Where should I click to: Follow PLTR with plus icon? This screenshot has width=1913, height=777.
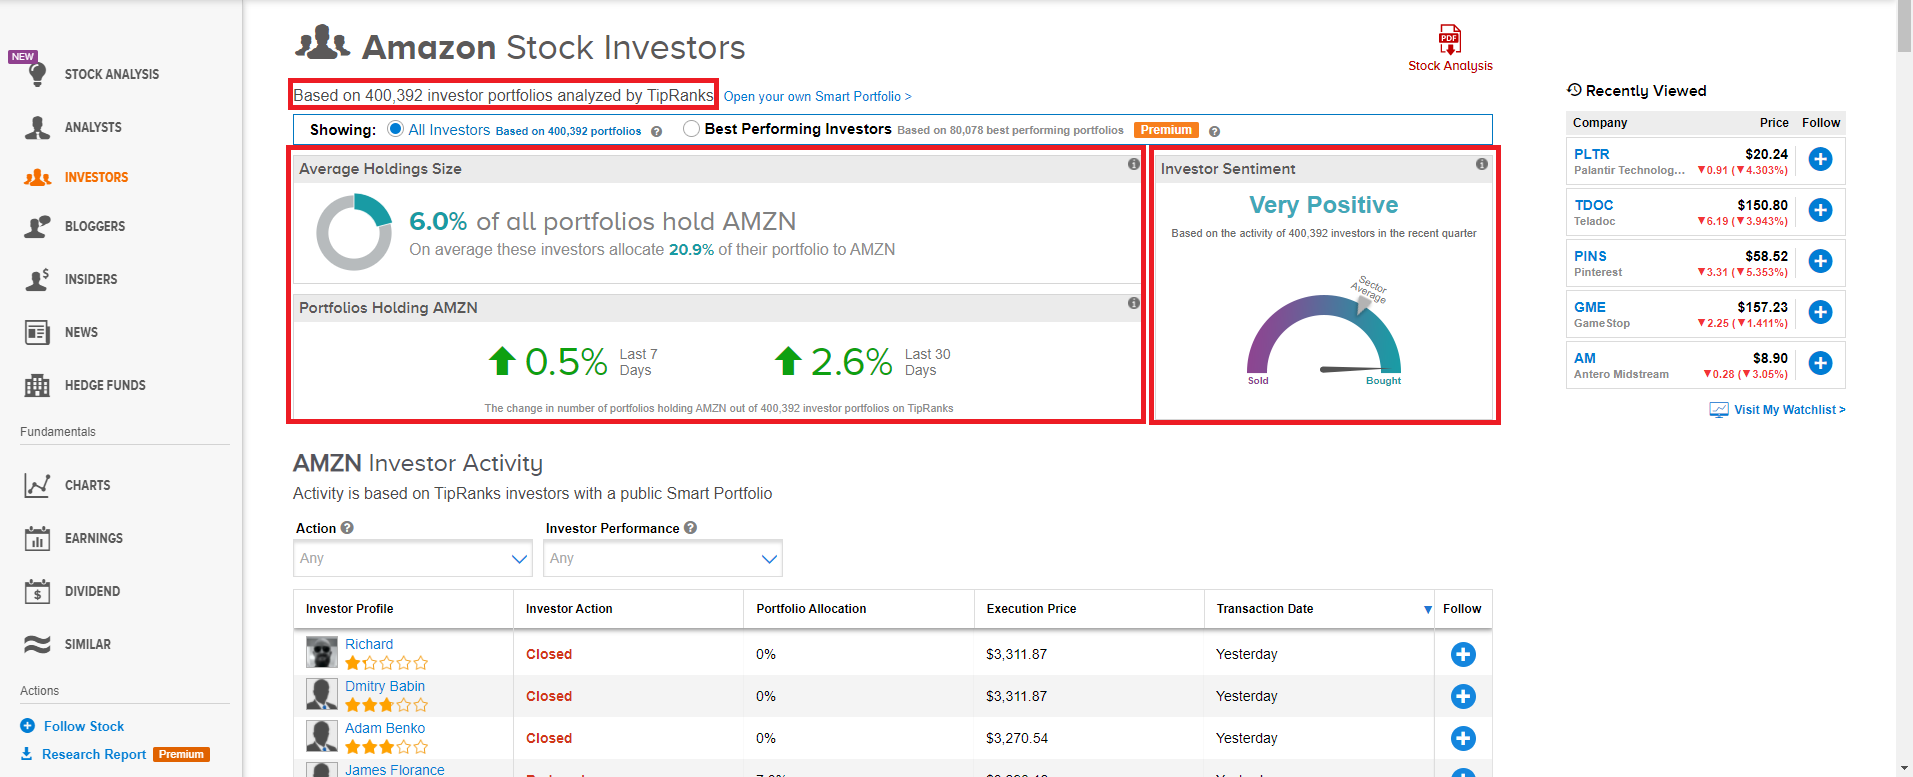[x=1820, y=159]
